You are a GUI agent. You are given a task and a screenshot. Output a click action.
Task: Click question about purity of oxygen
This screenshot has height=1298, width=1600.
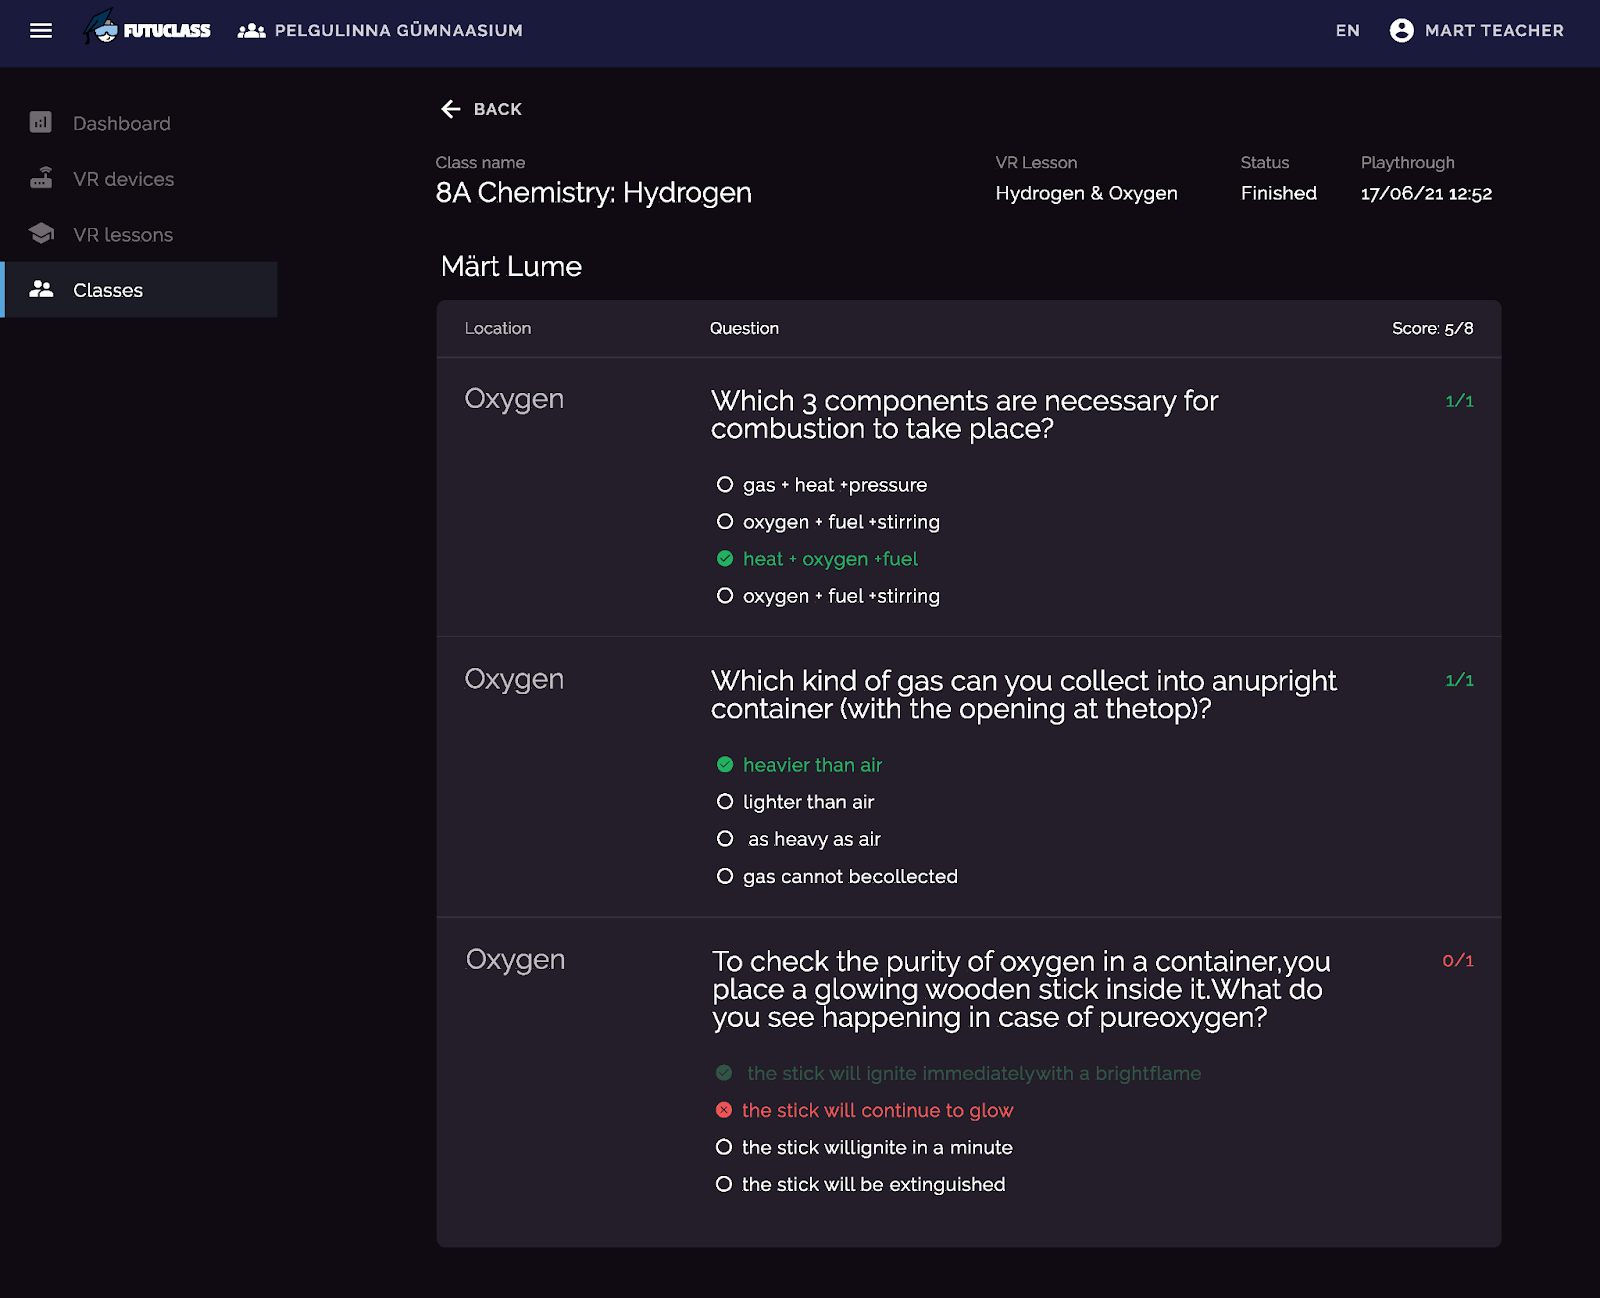point(1021,989)
